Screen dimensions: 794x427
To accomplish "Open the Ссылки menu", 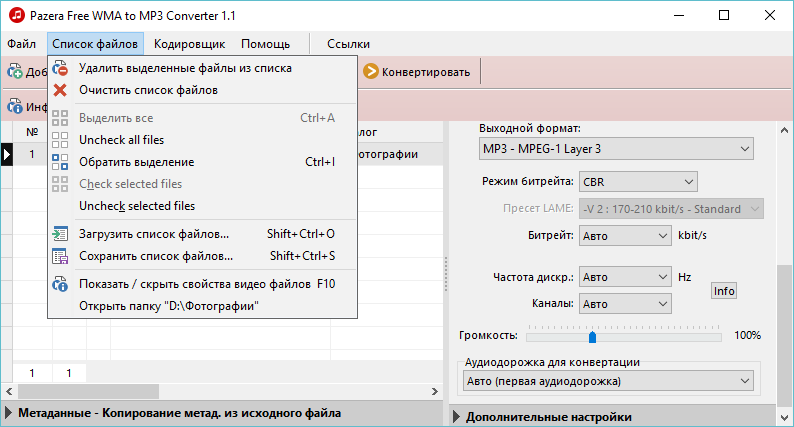I will tap(348, 44).
